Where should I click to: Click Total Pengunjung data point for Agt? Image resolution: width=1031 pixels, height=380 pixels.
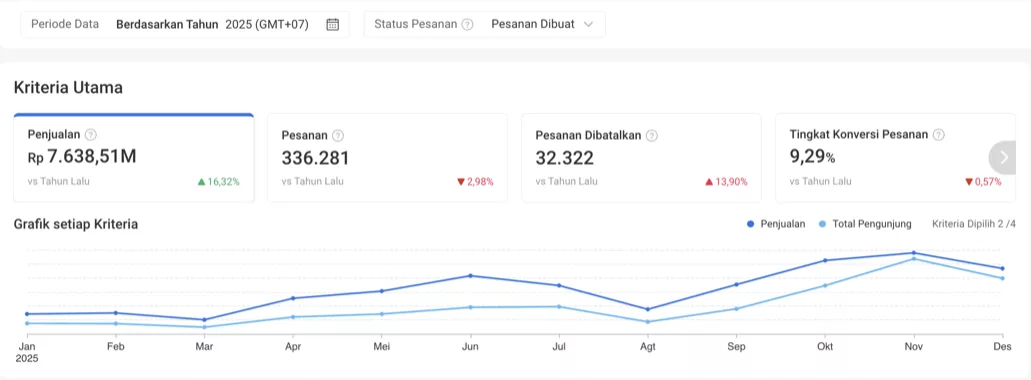(648, 321)
